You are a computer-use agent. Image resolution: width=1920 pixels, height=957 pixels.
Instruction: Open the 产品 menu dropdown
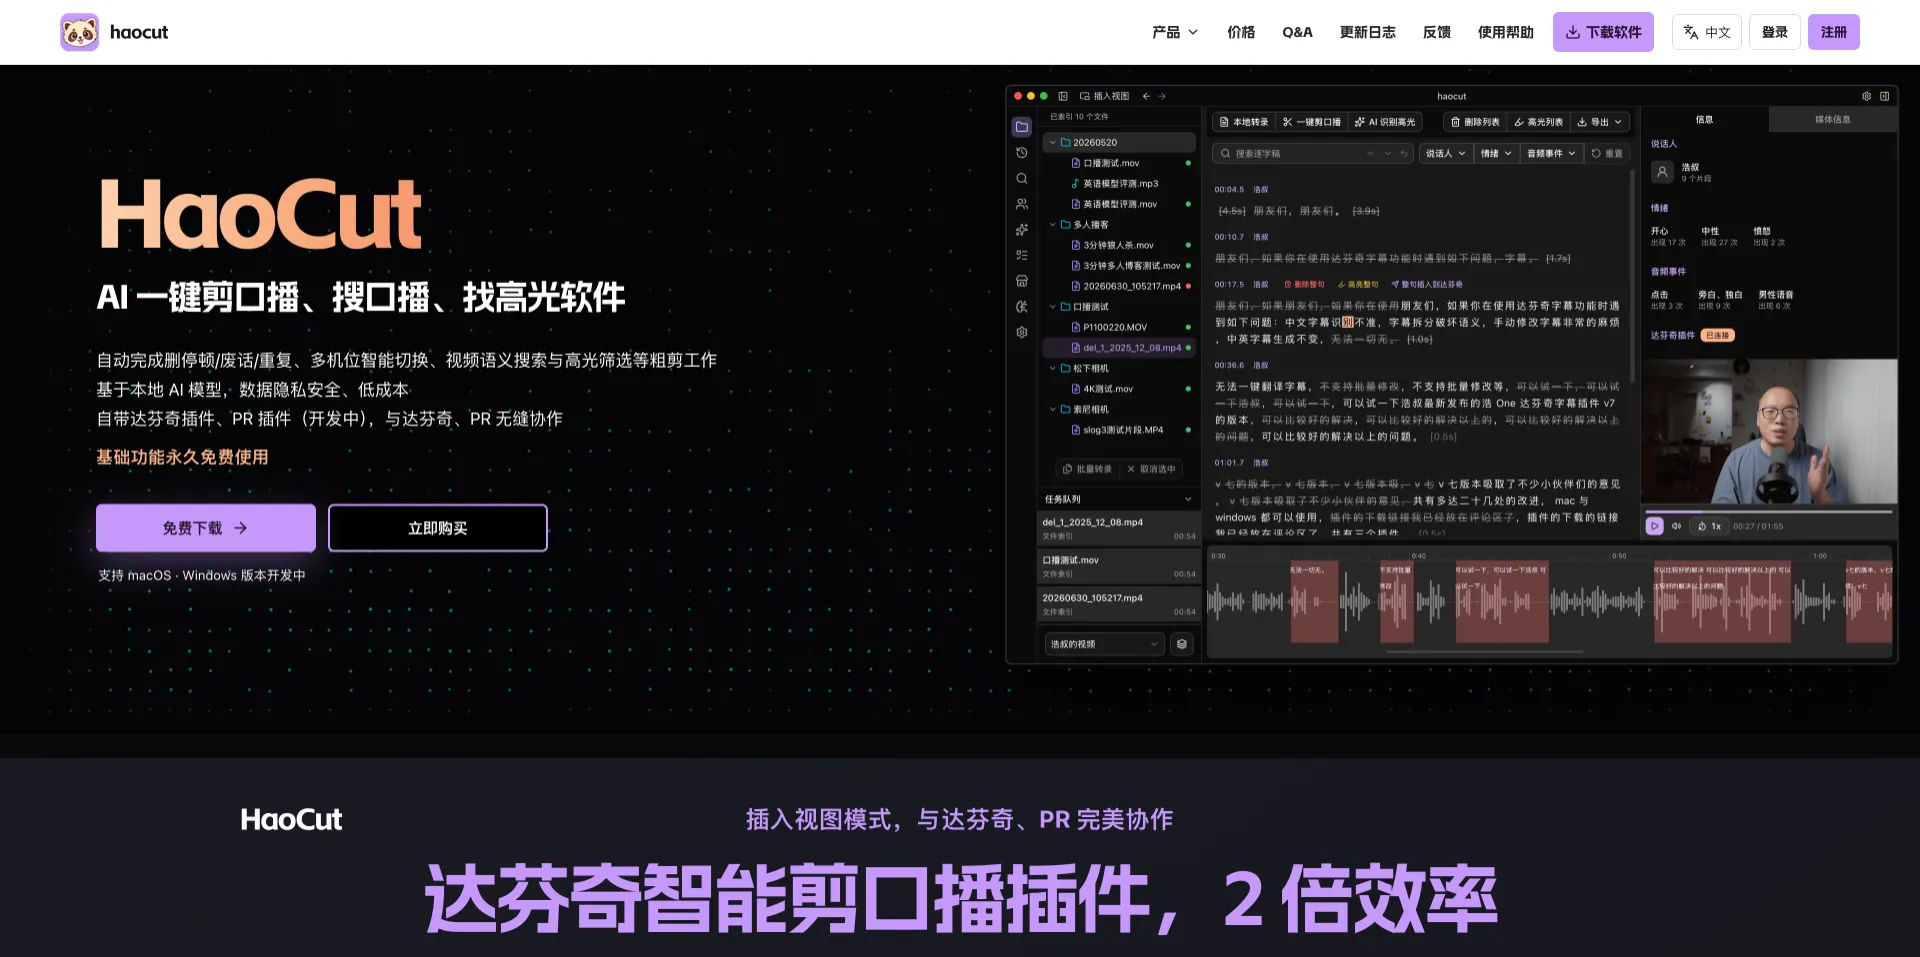pyautogui.click(x=1175, y=32)
